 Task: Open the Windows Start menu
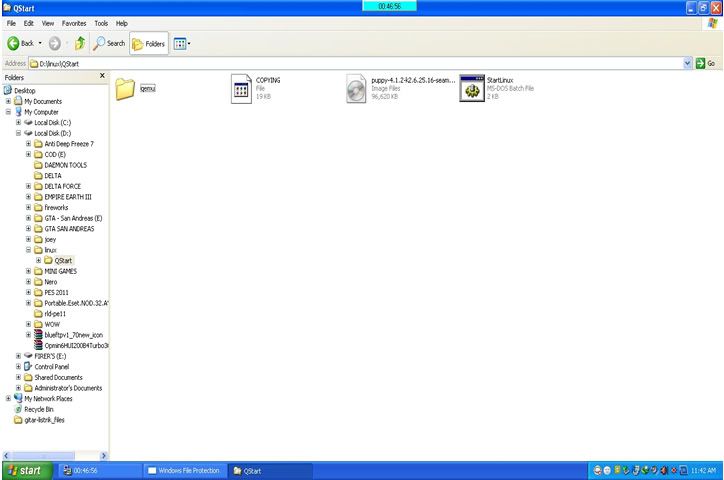coord(27,470)
